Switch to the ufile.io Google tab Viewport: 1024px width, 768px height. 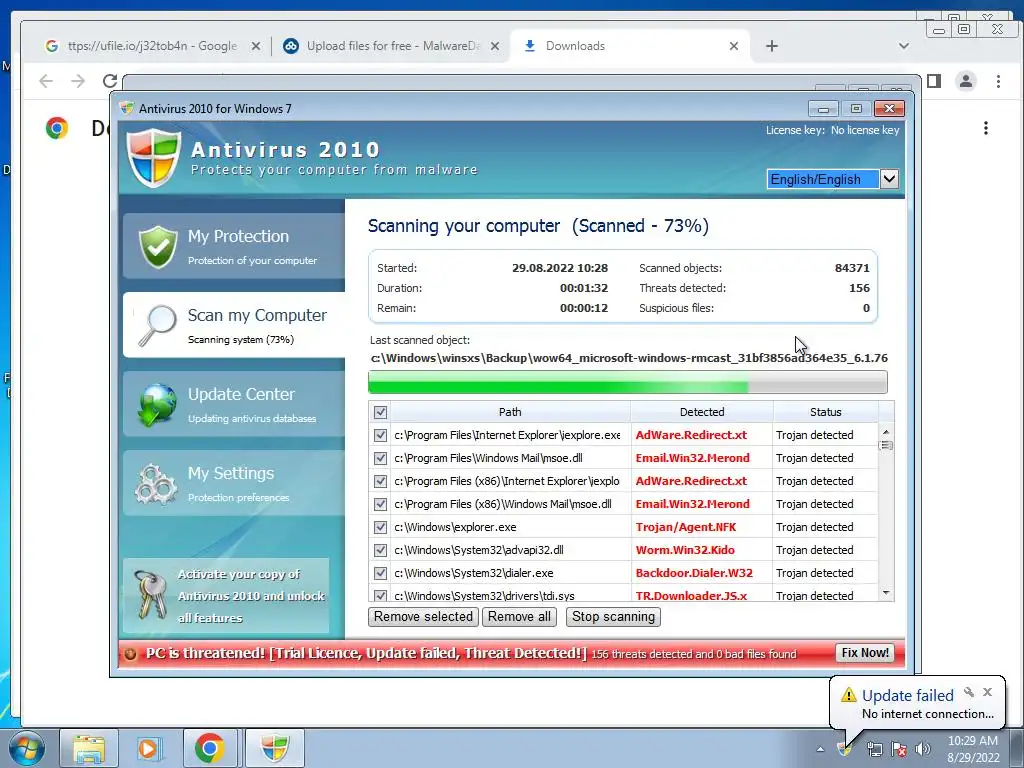pos(153,46)
